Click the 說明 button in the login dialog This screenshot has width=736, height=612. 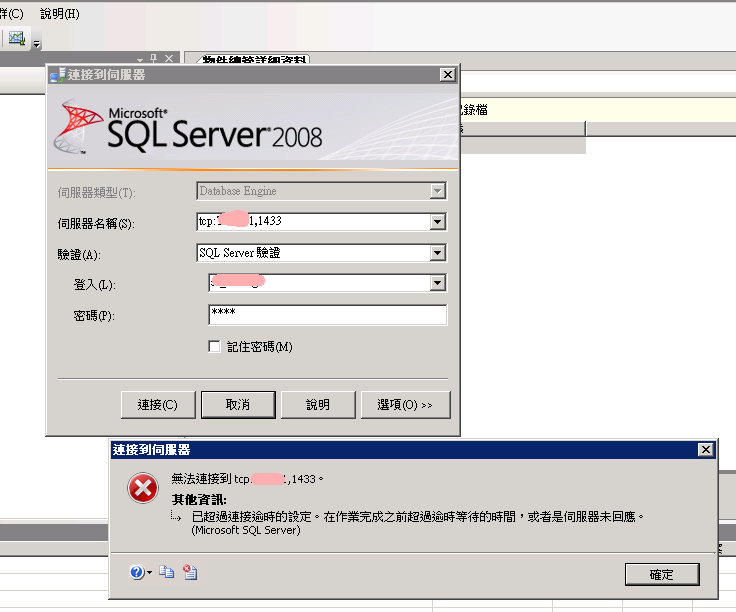coord(318,405)
